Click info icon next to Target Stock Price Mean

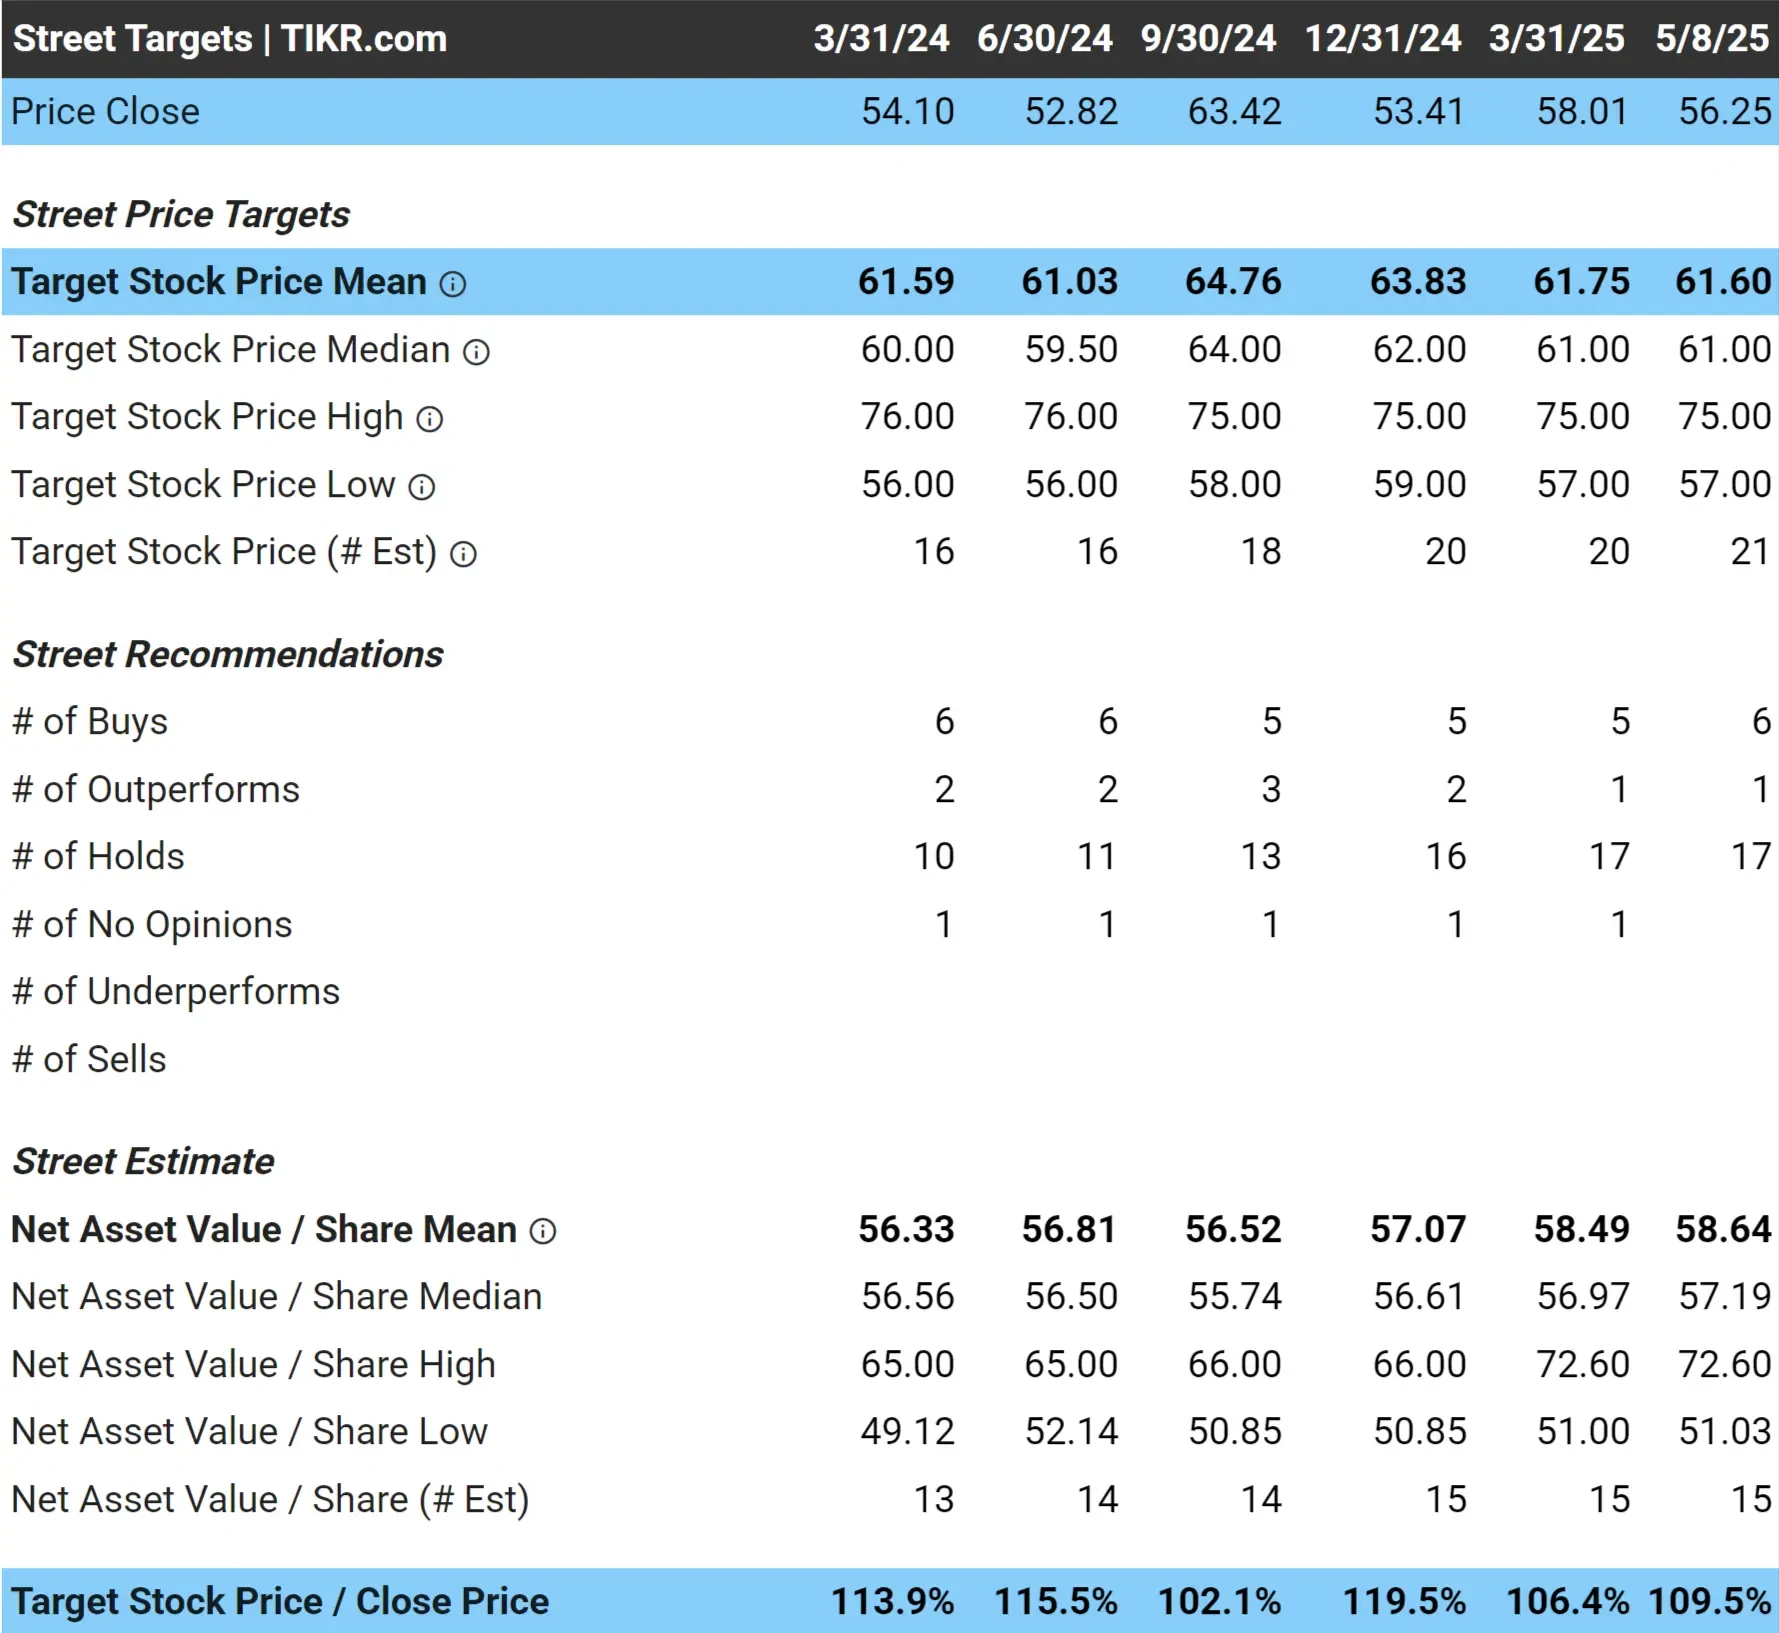pyautogui.click(x=453, y=284)
